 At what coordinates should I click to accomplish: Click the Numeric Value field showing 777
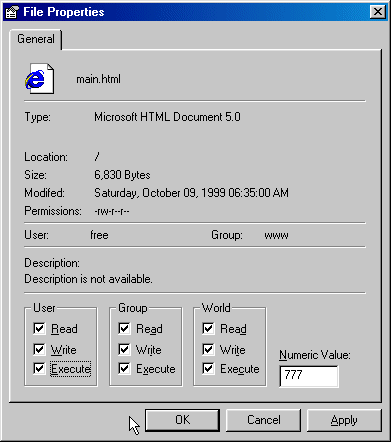309,376
